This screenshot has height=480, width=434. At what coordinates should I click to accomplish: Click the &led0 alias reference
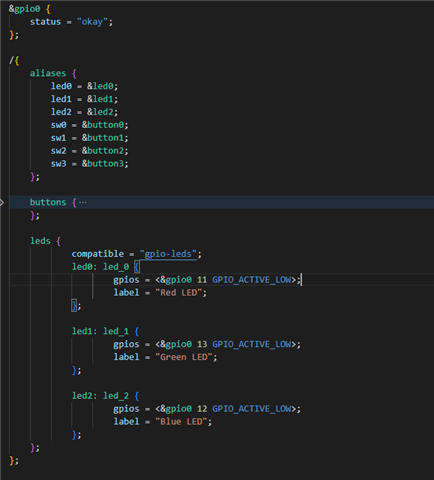tap(100, 86)
